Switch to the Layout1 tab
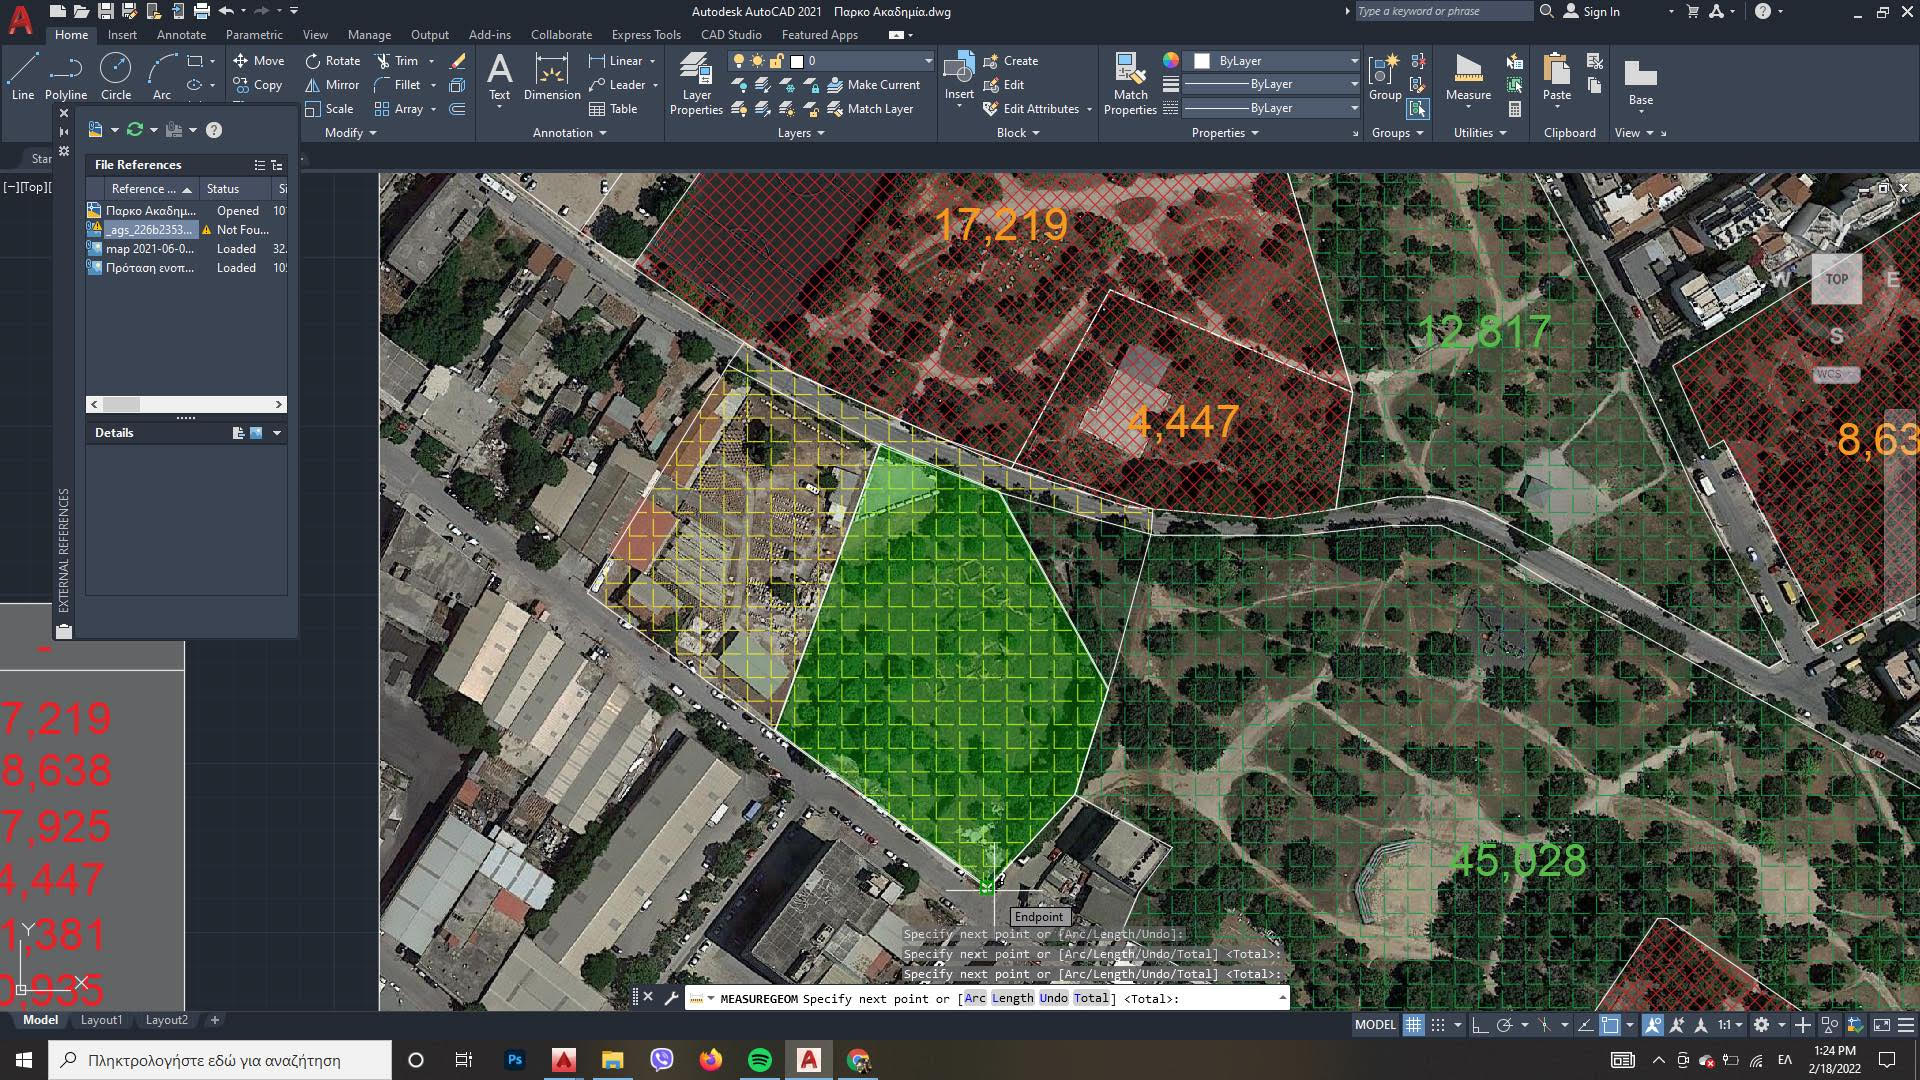Screen dimensions: 1920x1080 click(x=101, y=1020)
